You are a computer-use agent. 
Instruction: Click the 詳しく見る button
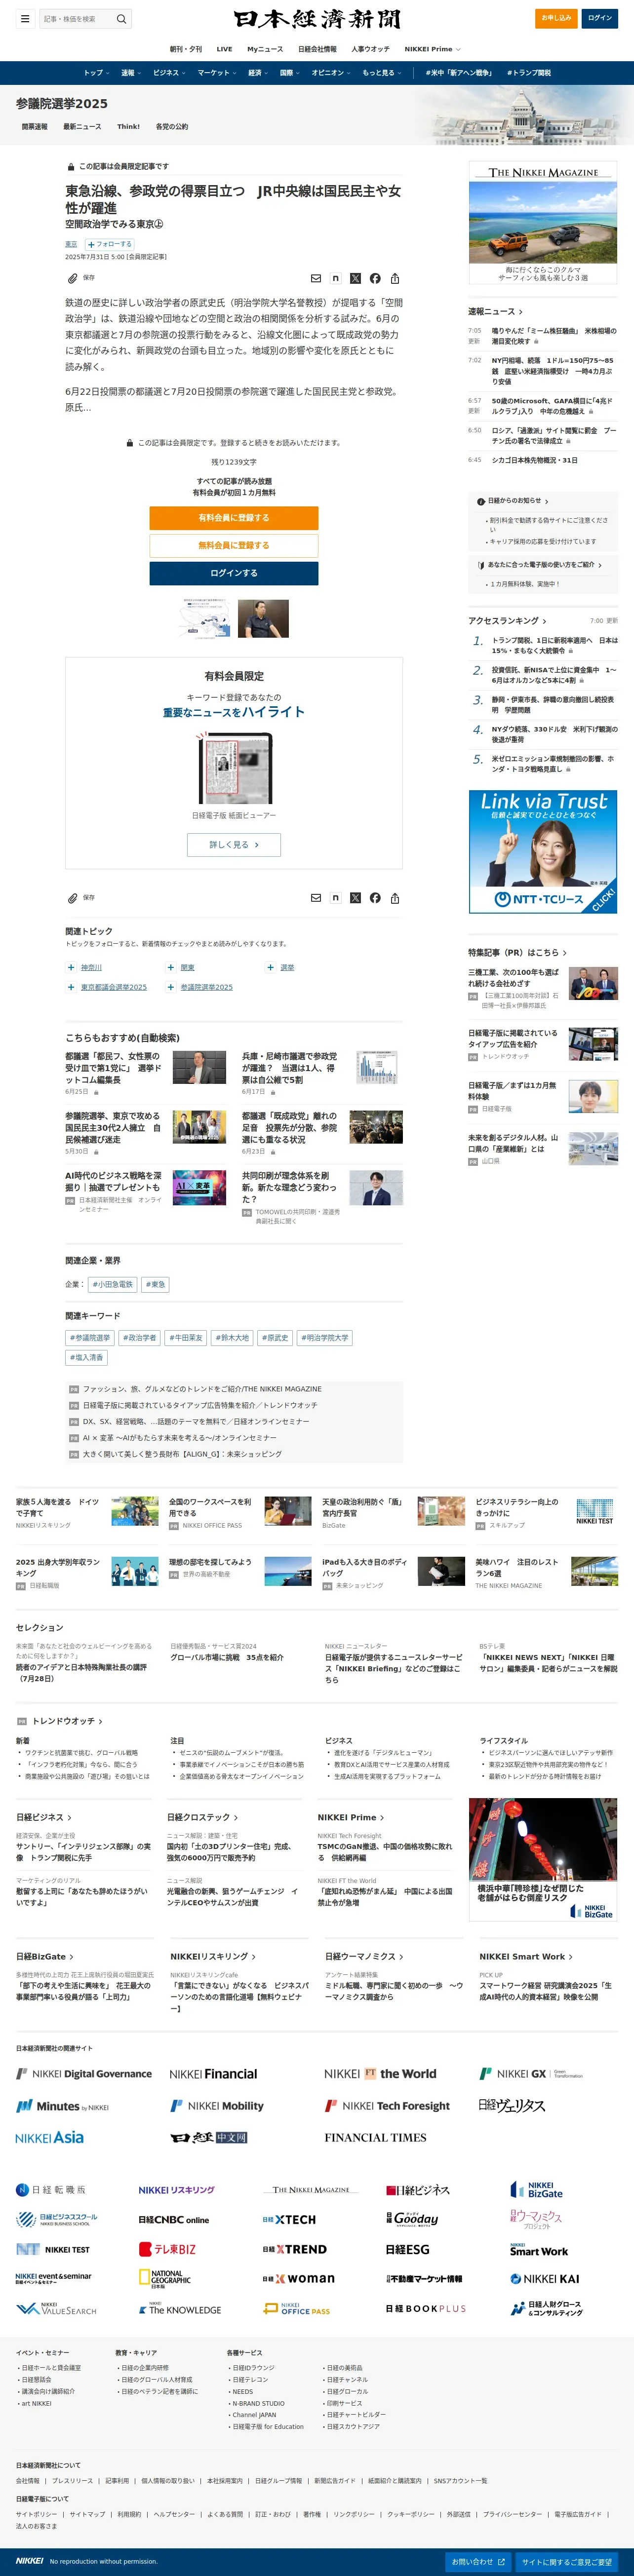click(234, 845)
